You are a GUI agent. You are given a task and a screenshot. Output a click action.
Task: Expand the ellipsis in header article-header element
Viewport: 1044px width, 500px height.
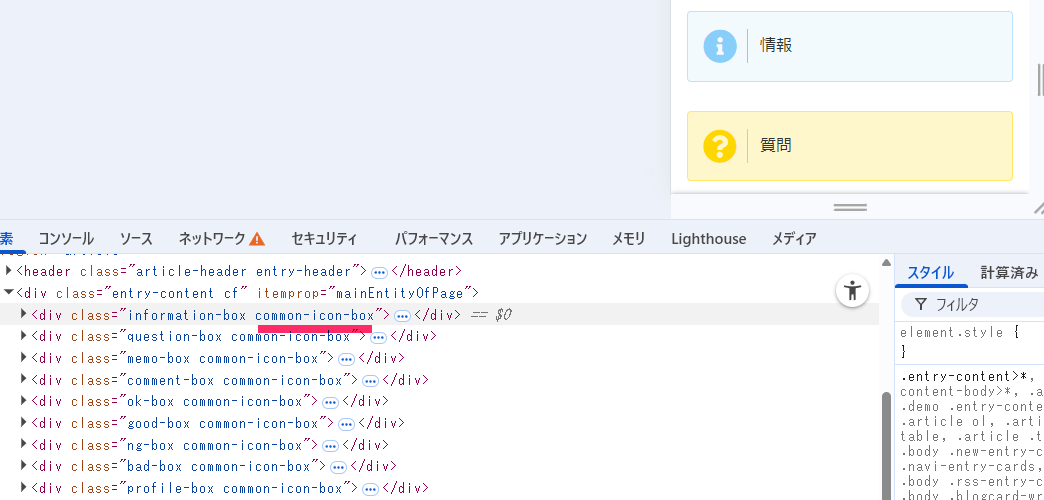(379, 272)
